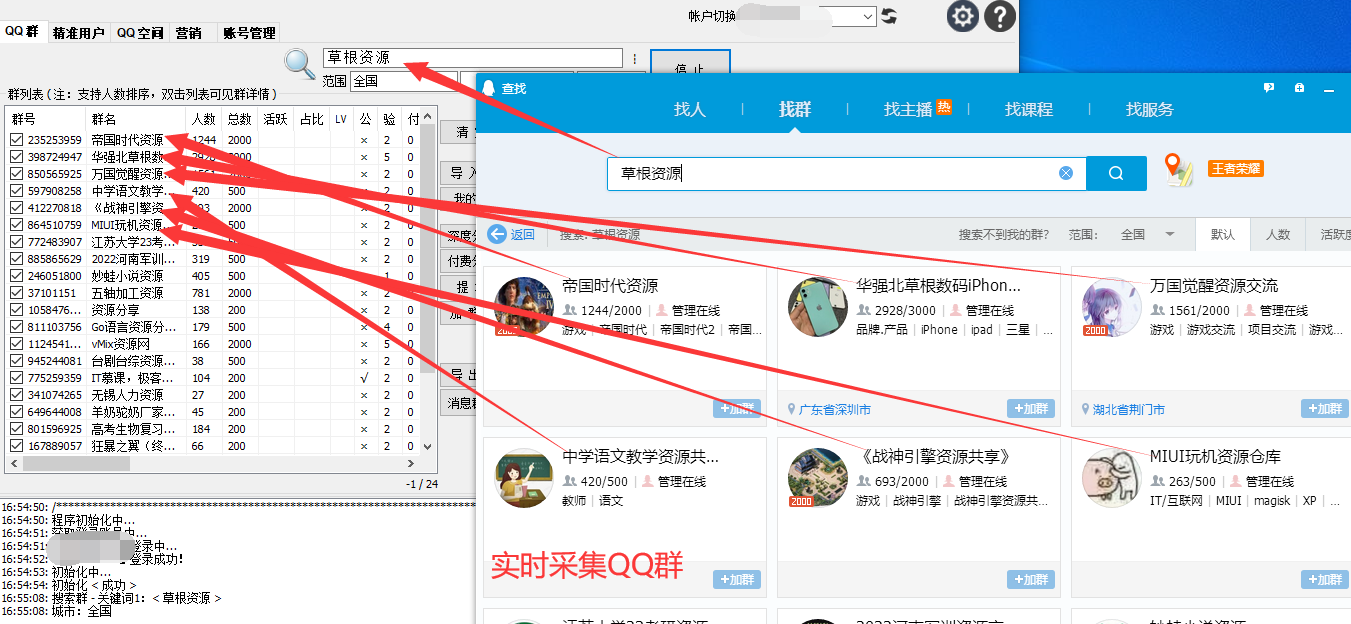Click the map location pin icon

click(1179, 170)
